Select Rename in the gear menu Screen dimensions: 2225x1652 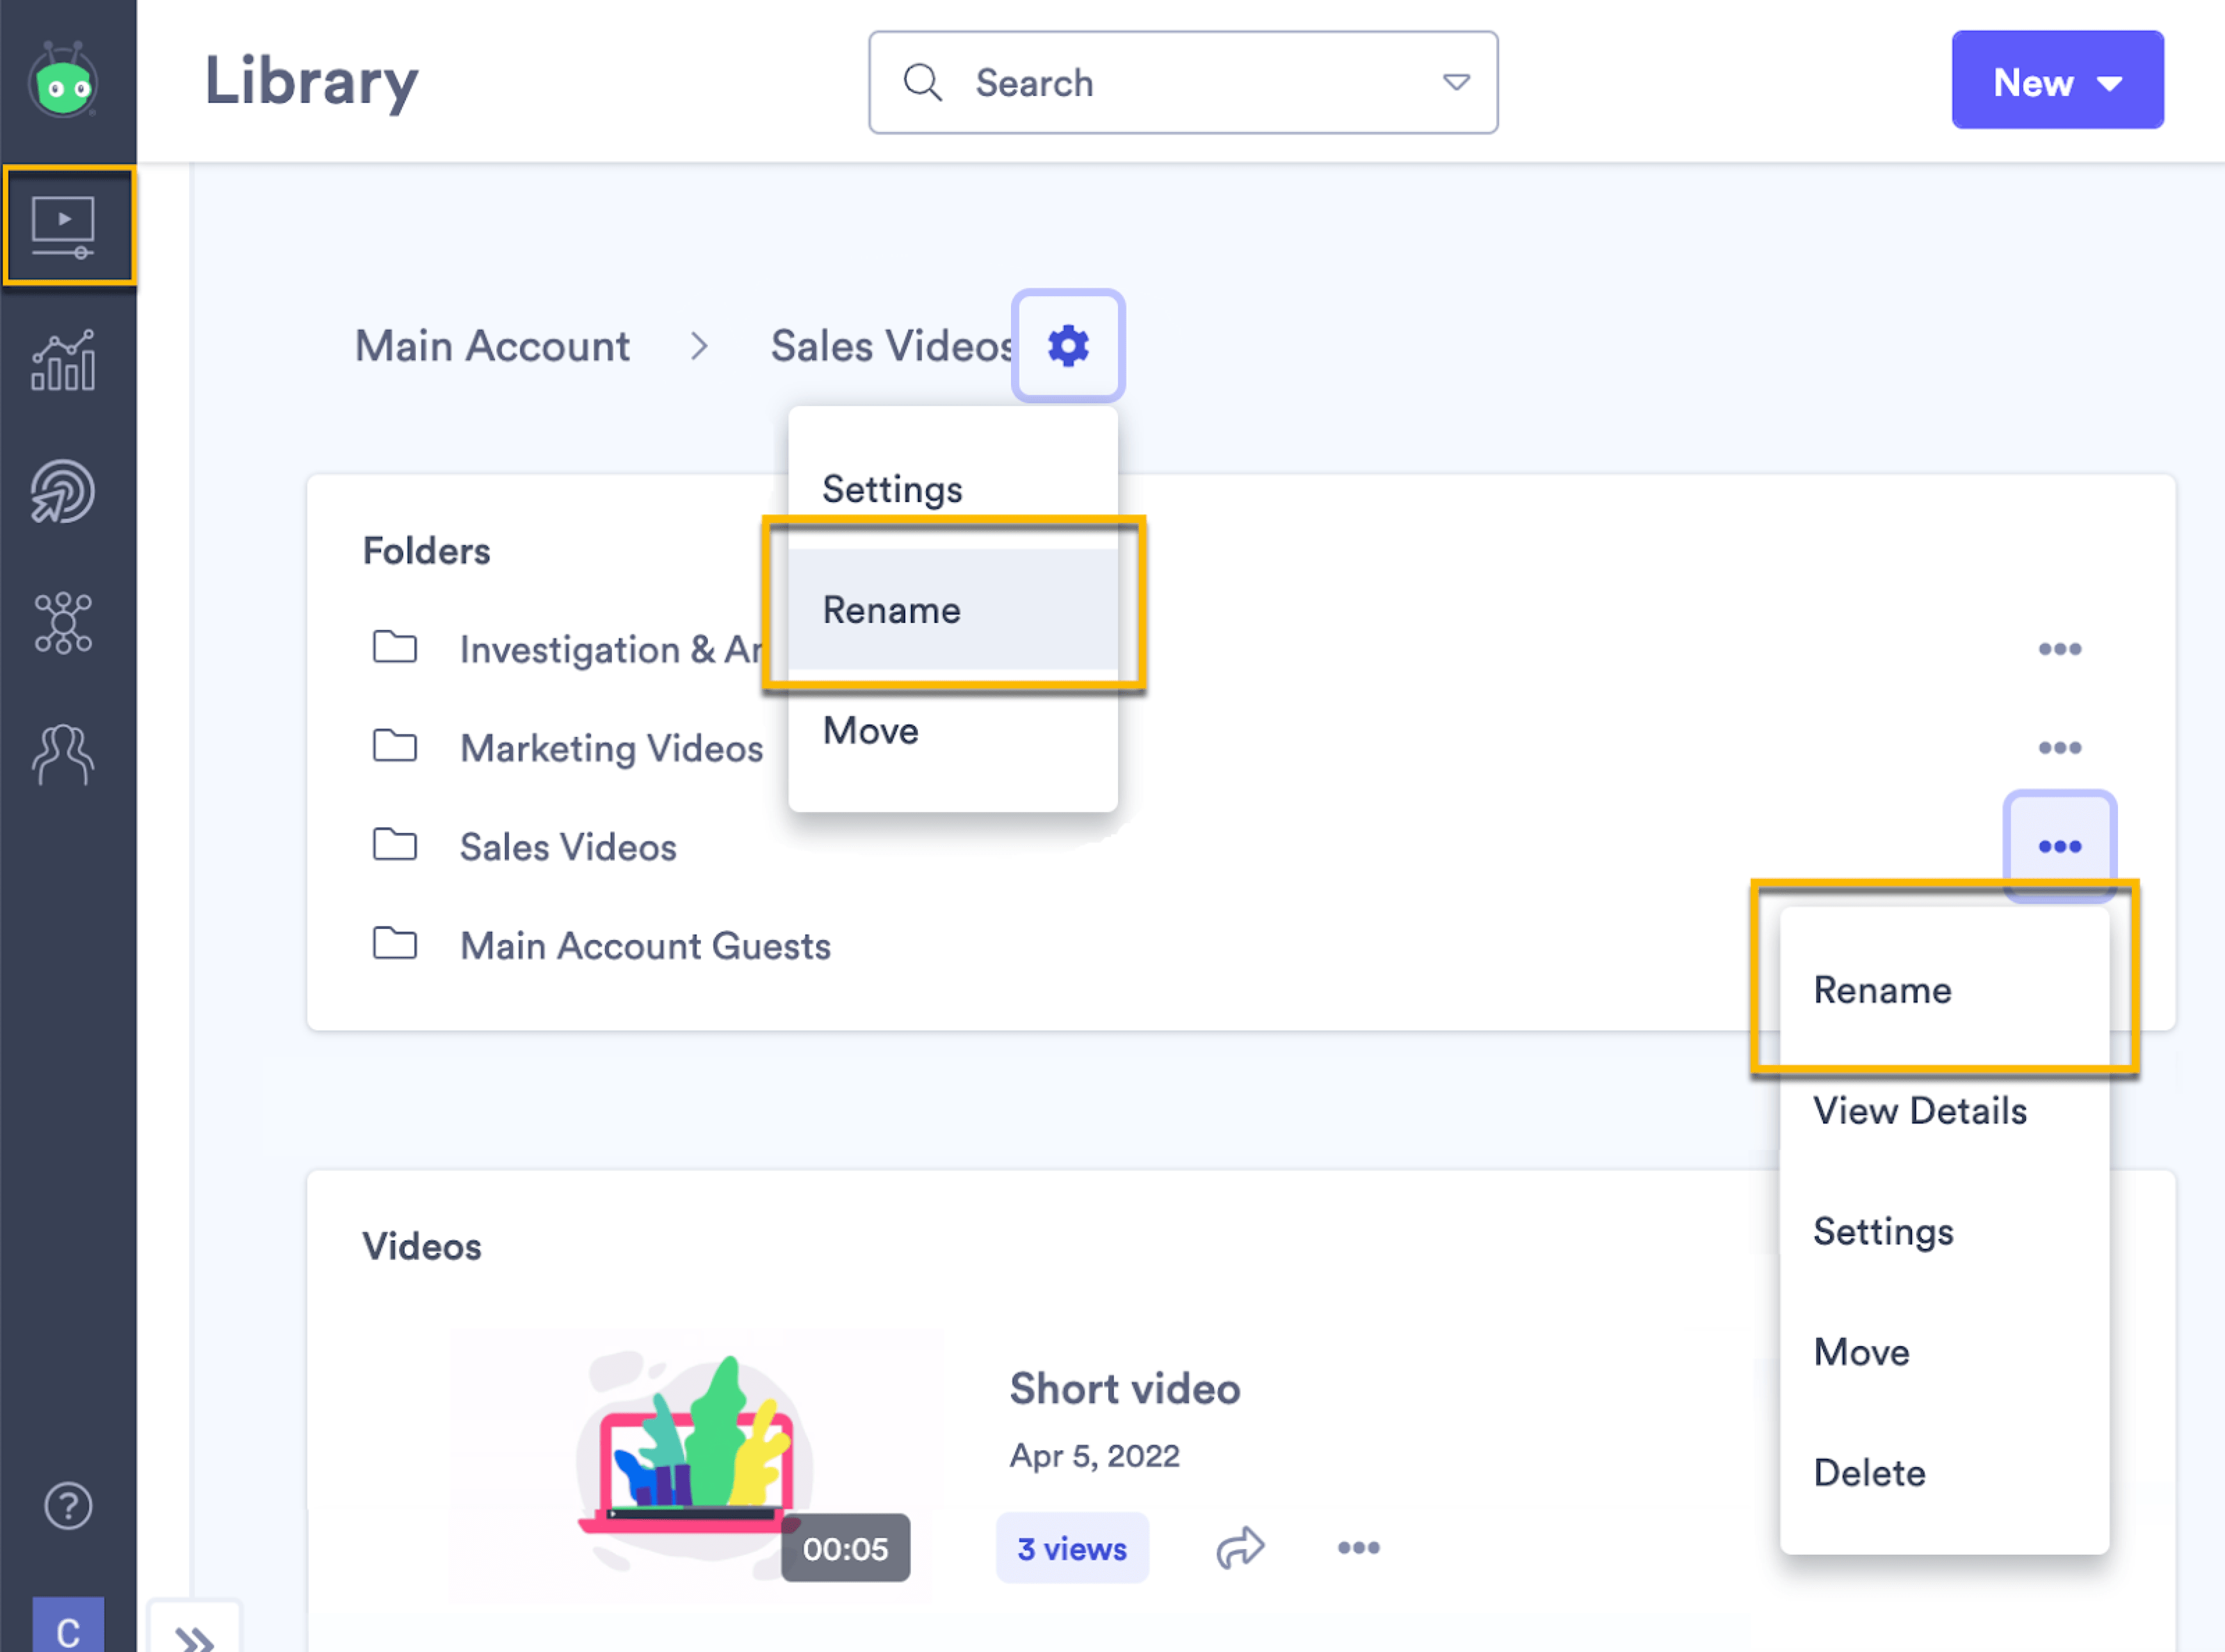pos(891,610)
